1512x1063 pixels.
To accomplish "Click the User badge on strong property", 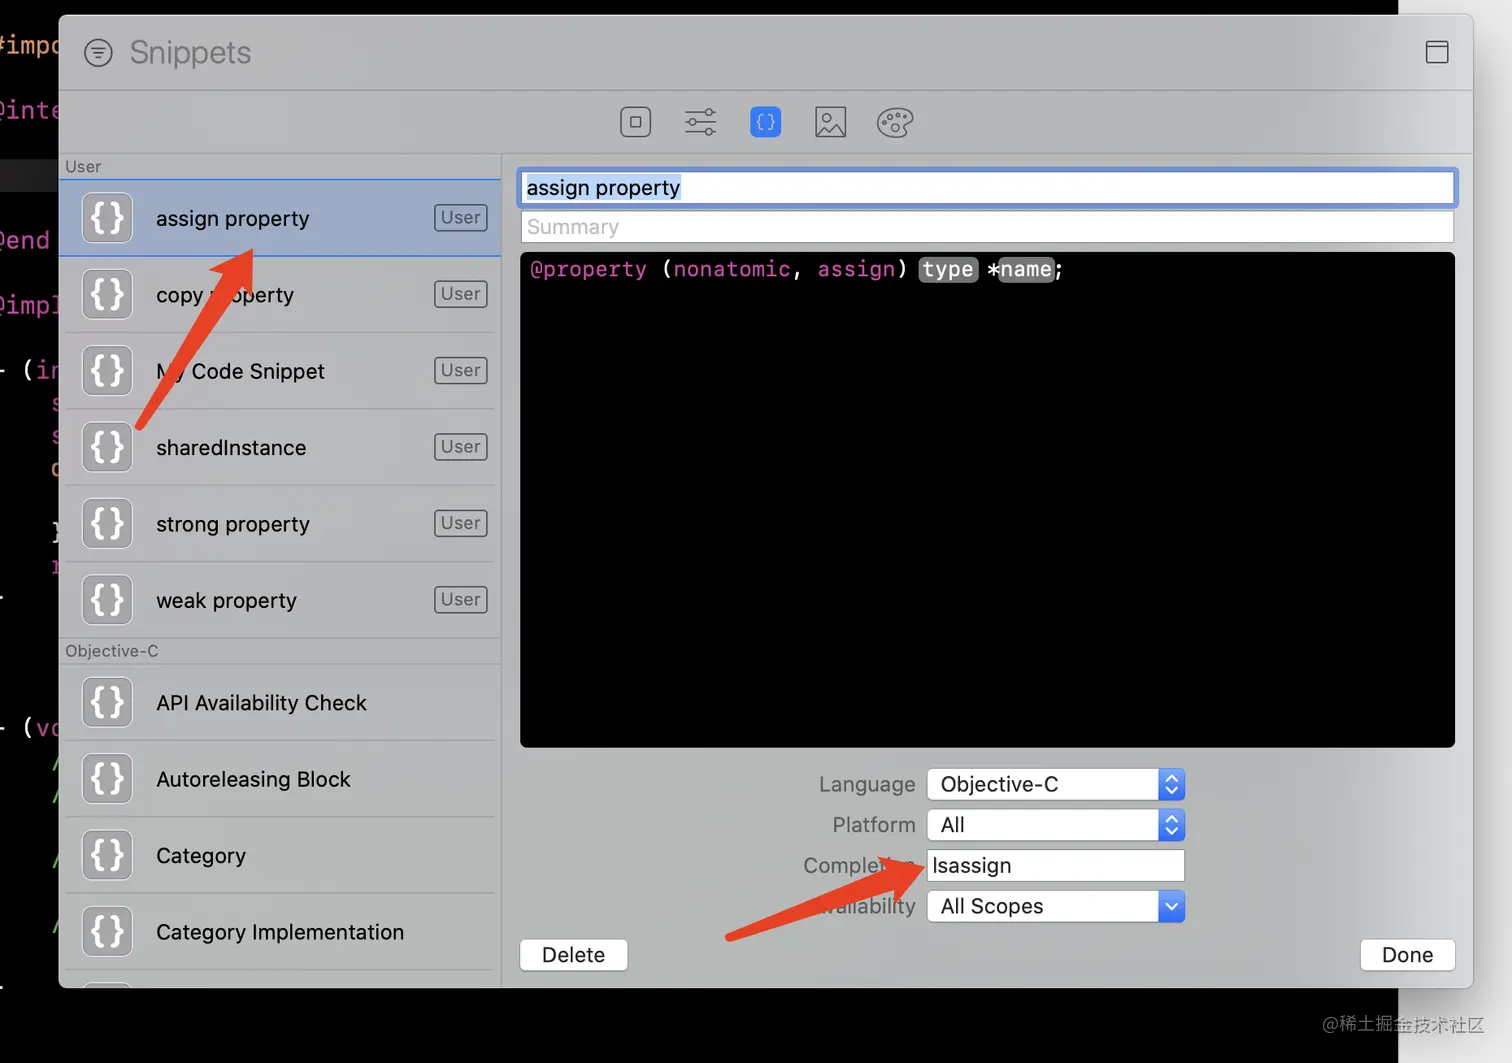I will [x=461, y=523].
